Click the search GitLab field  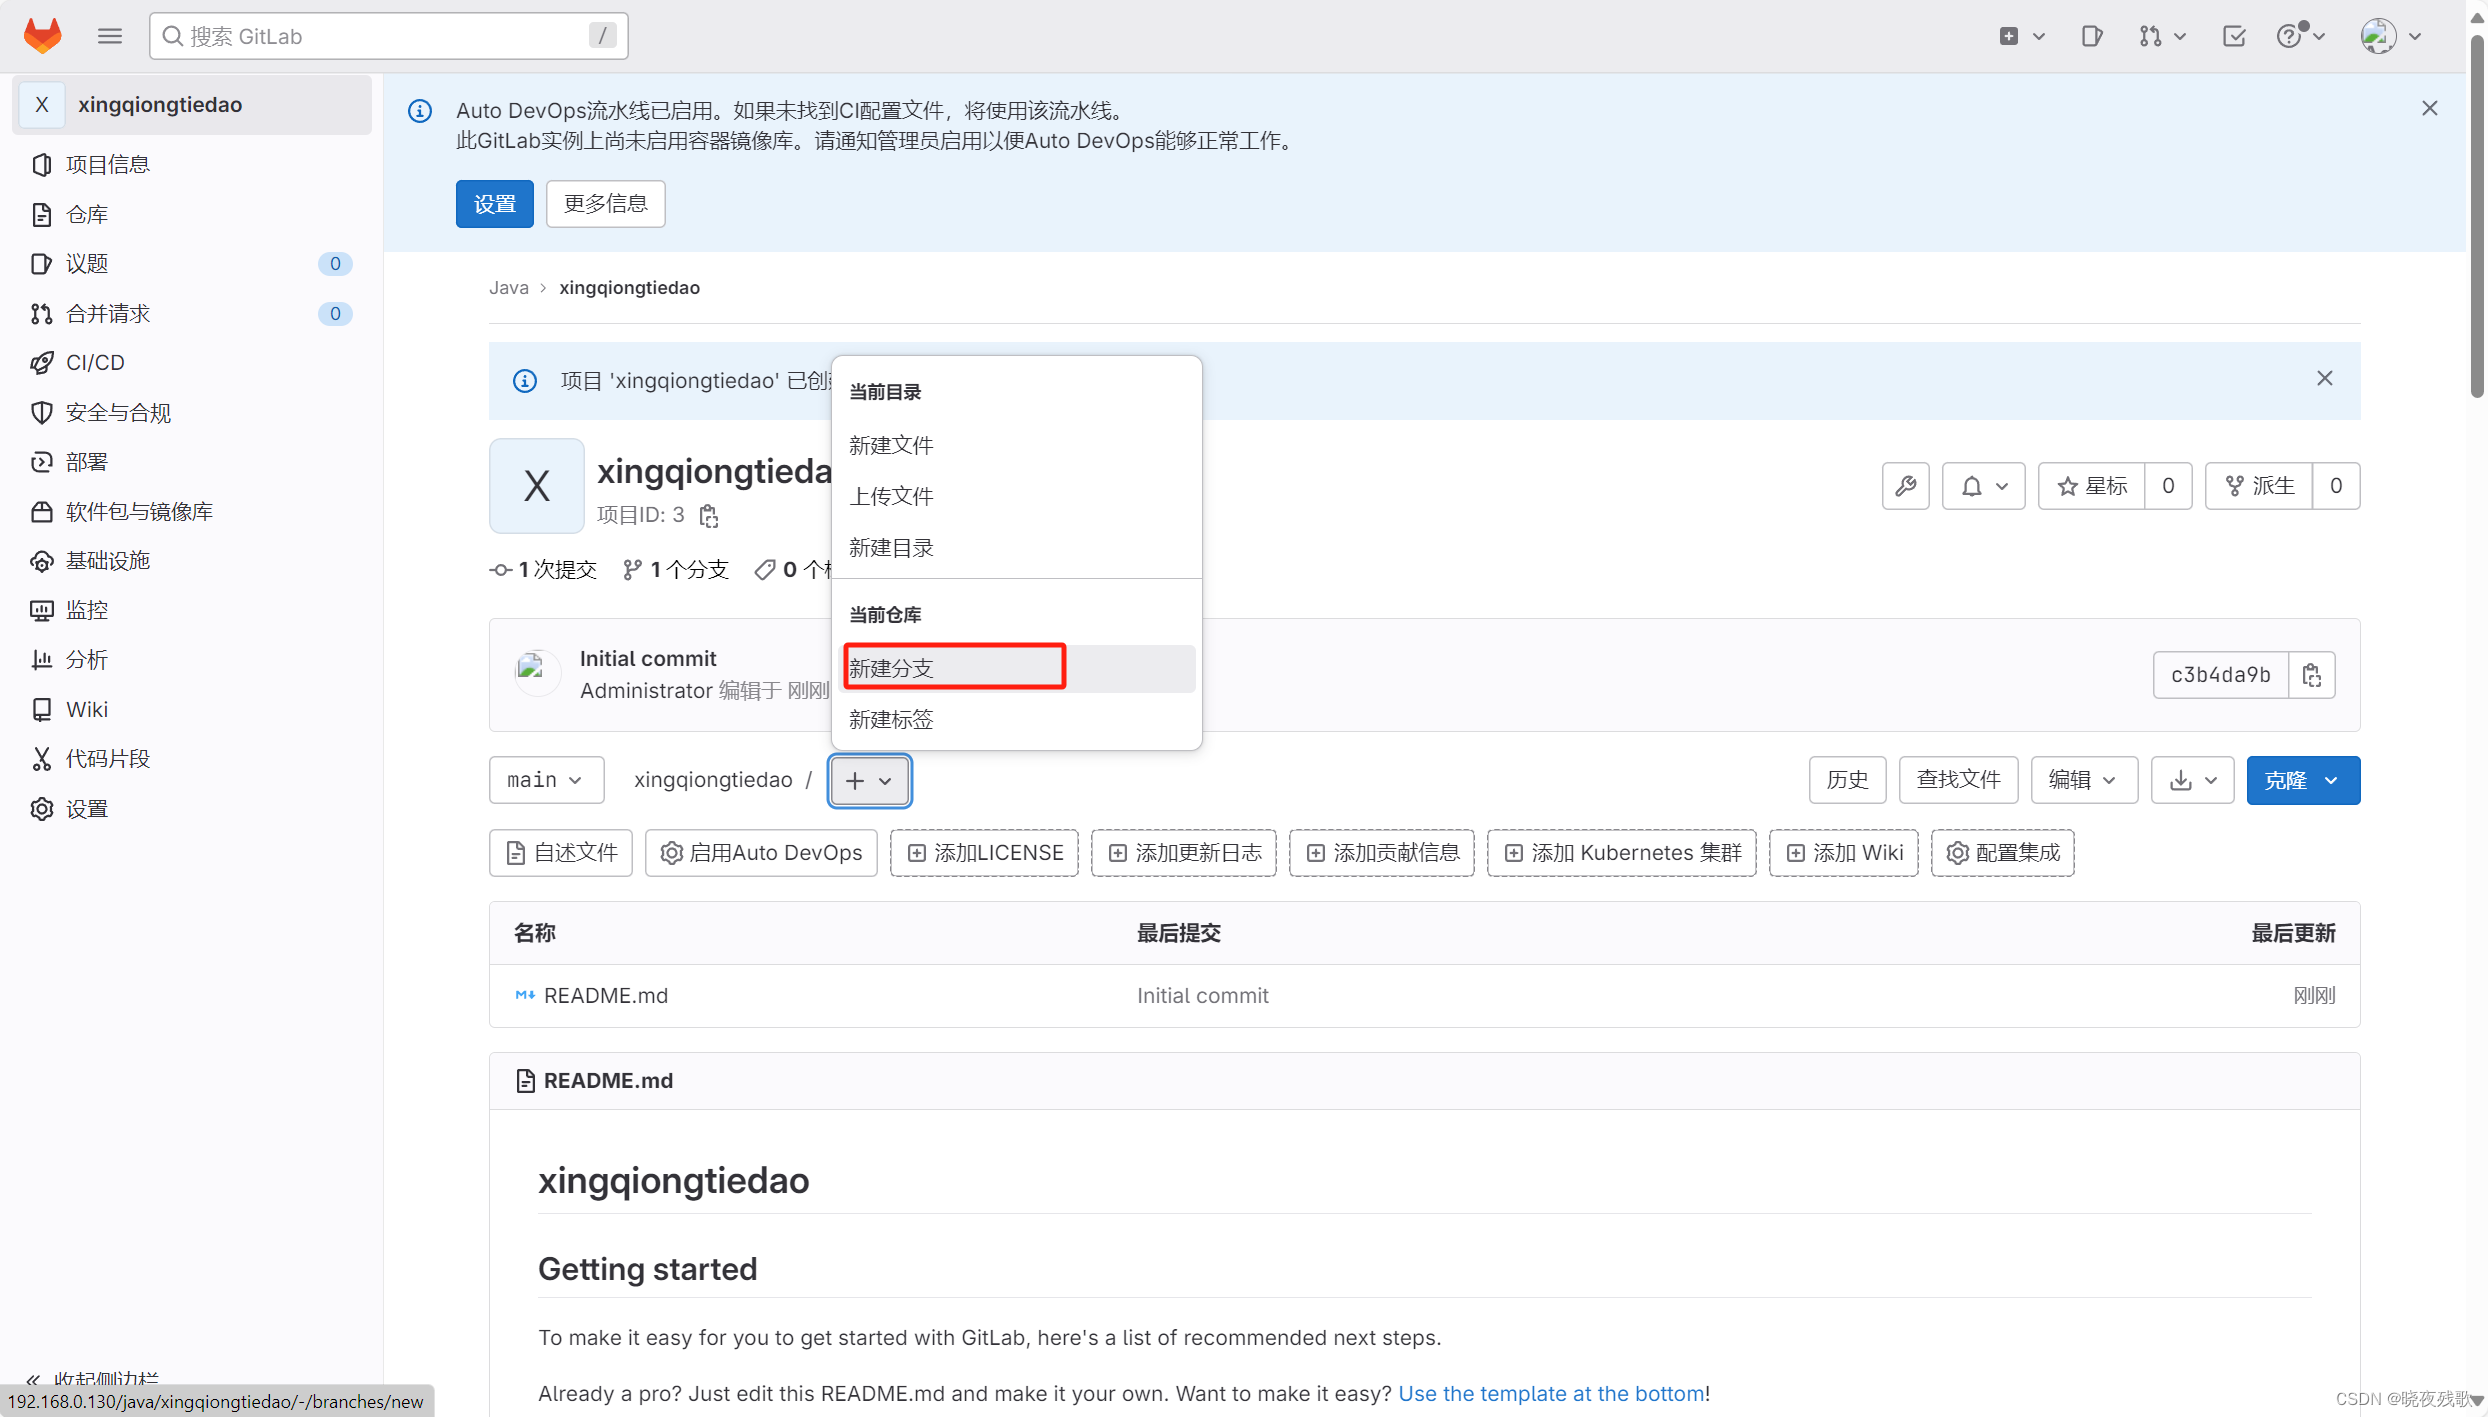click(x=388, y=36)
